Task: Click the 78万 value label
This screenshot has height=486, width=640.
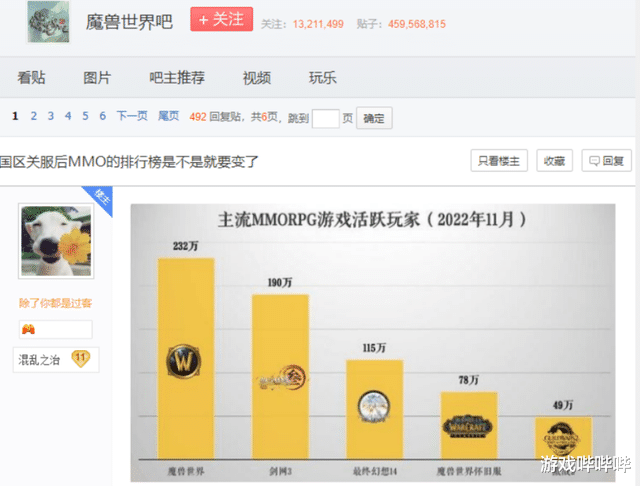Action: tap(469, 380)
